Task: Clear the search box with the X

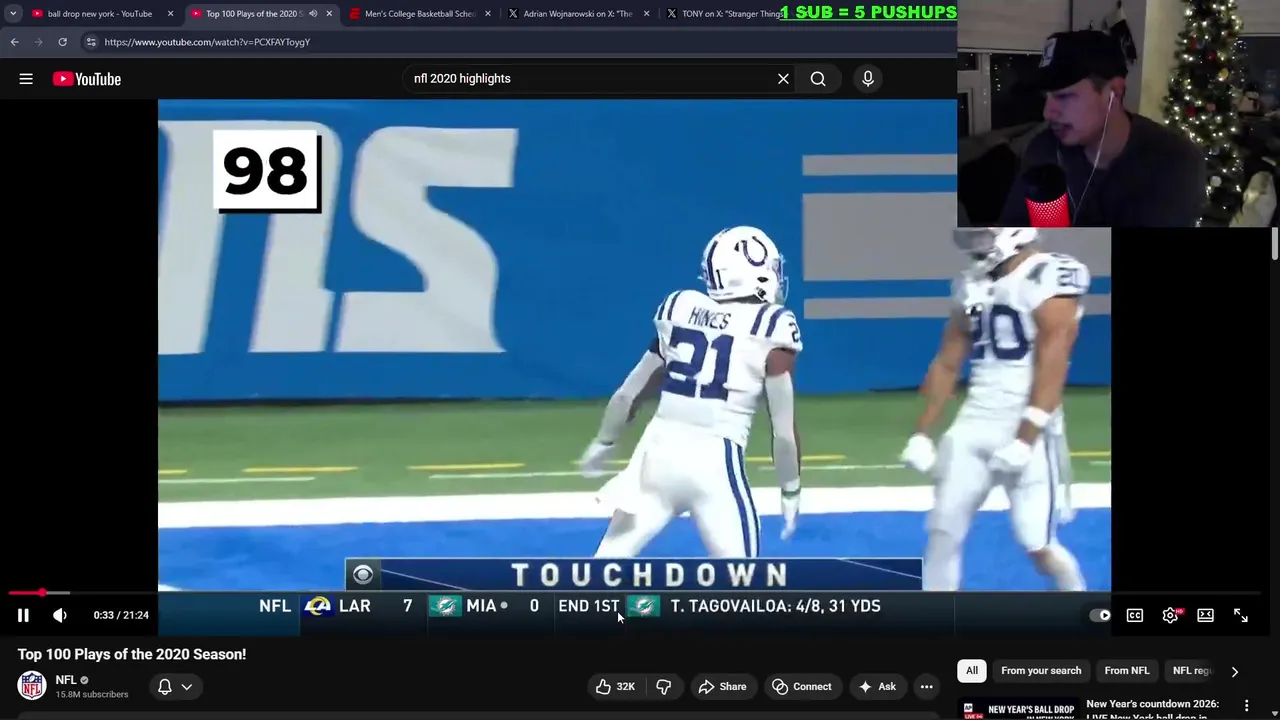Action: [x=783, y=79]
